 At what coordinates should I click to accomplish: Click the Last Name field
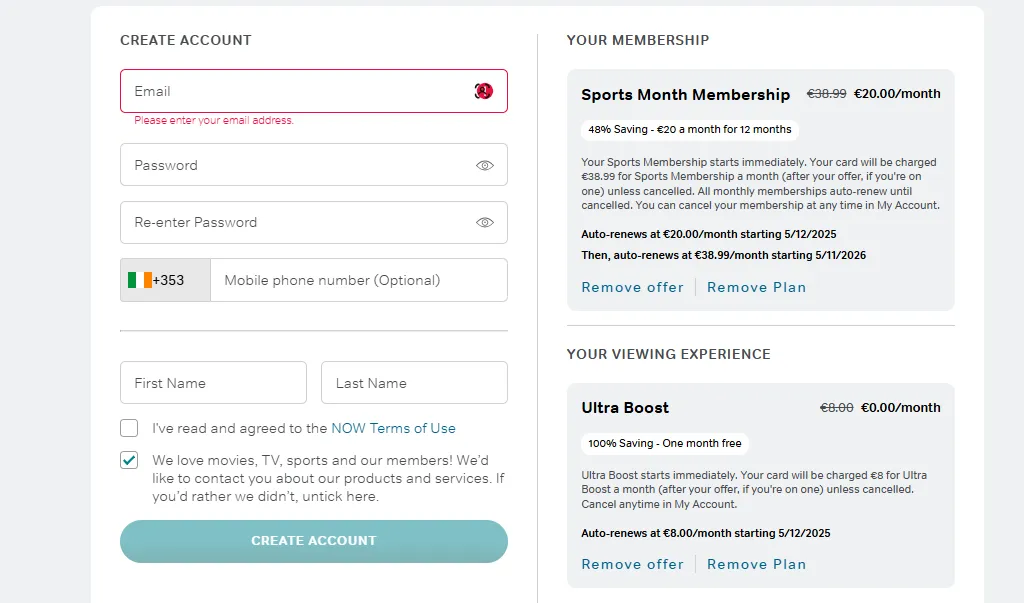414,383
